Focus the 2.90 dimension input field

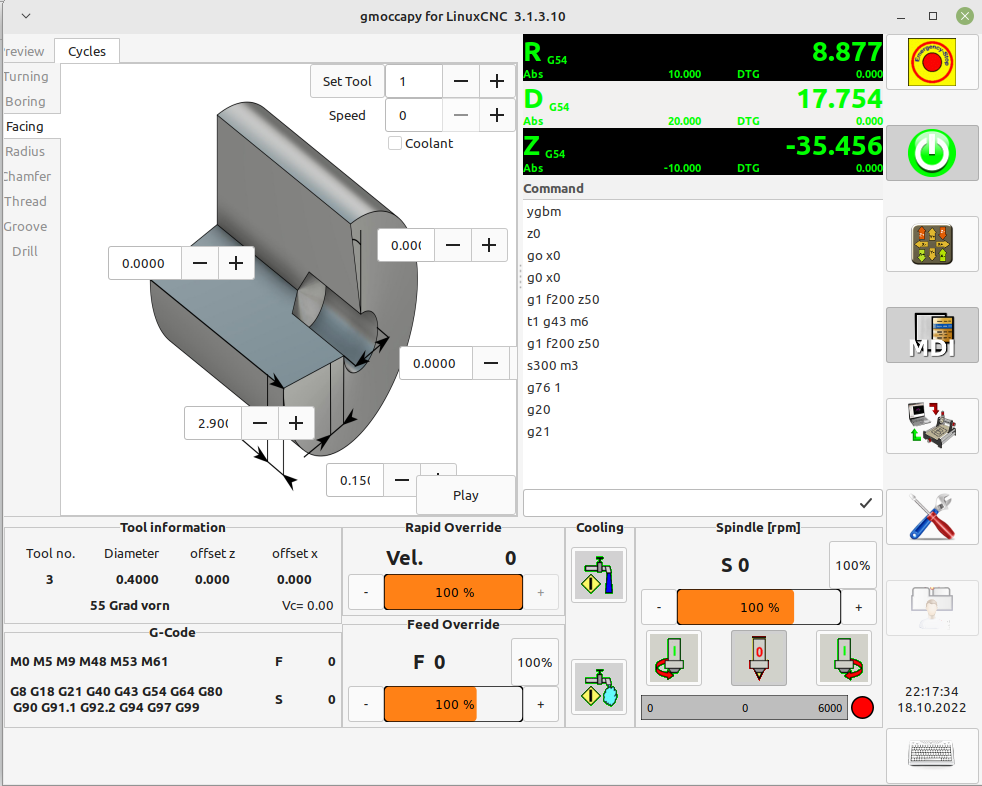pyautogui.click(x=213, y=423)
